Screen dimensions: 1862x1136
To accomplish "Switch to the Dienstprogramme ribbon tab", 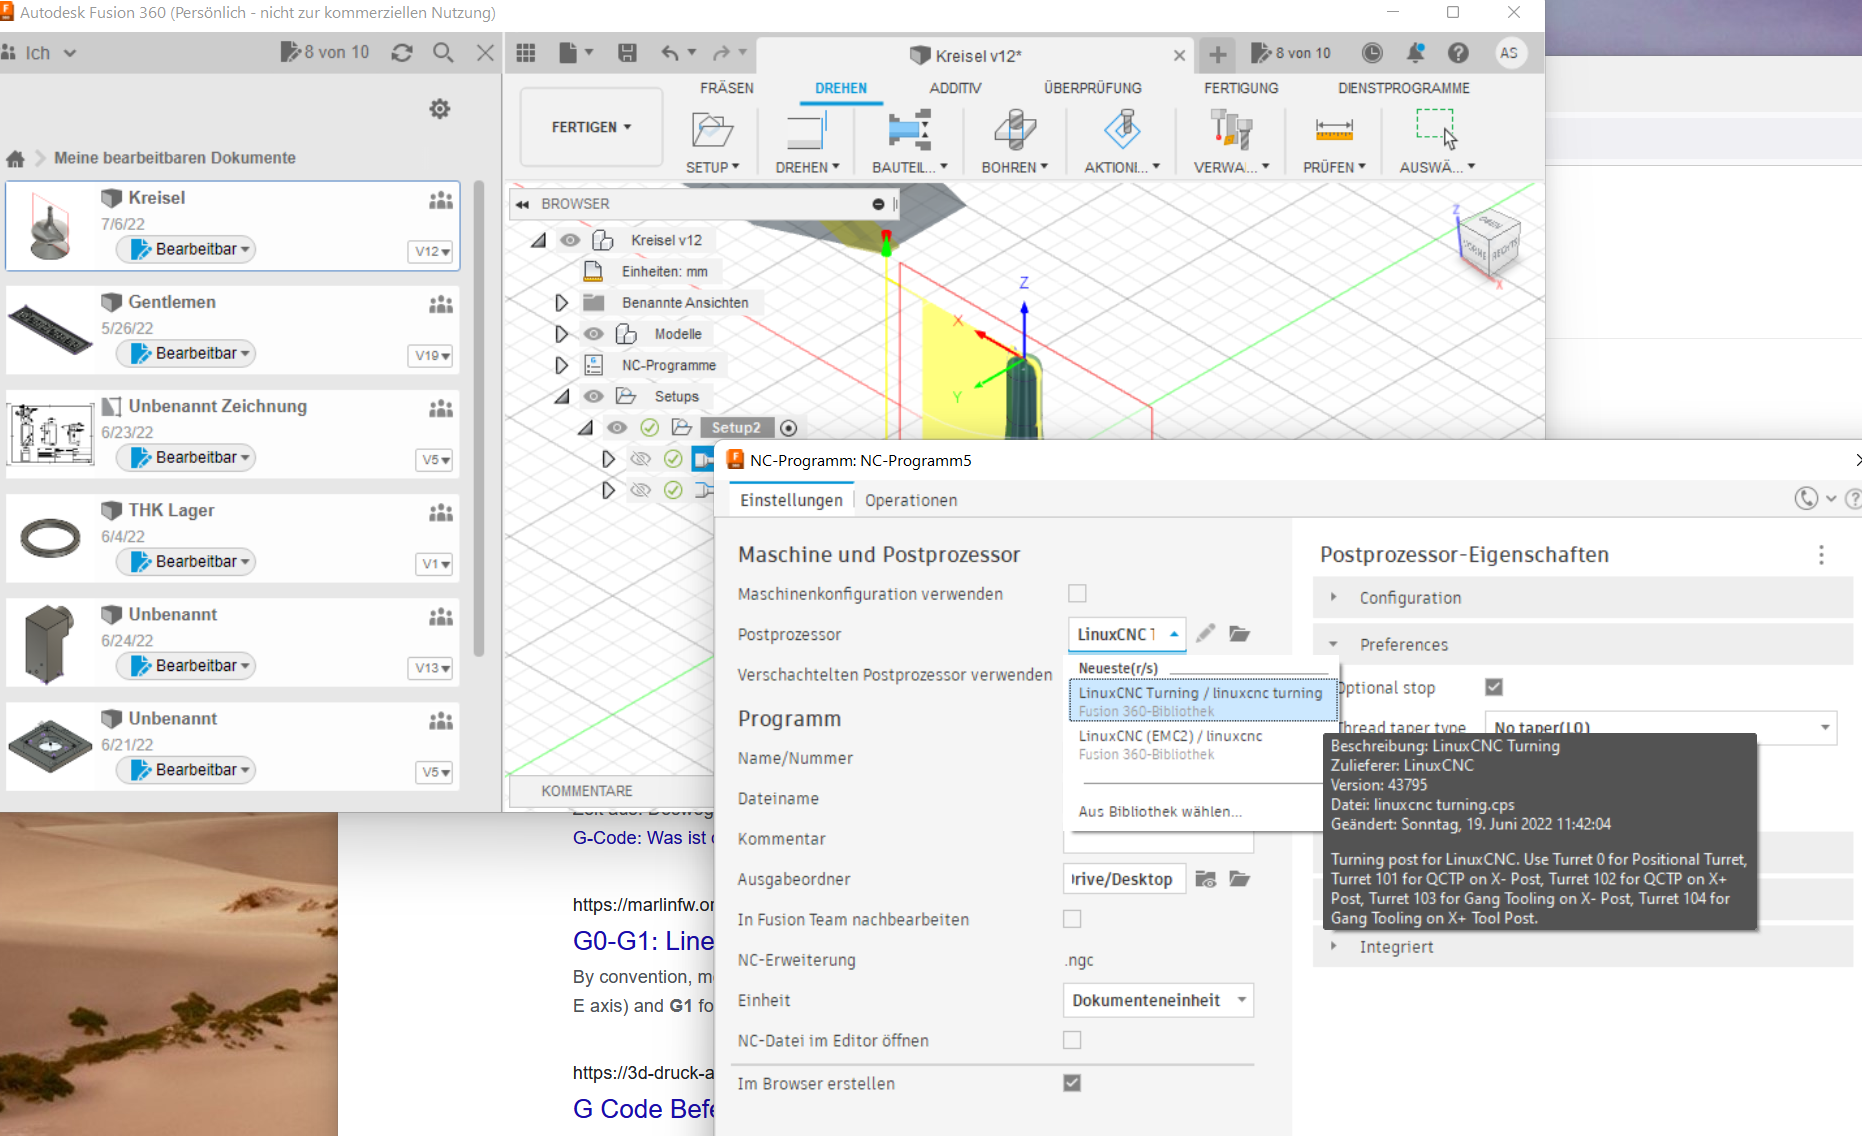I will tap(1403, 88).
